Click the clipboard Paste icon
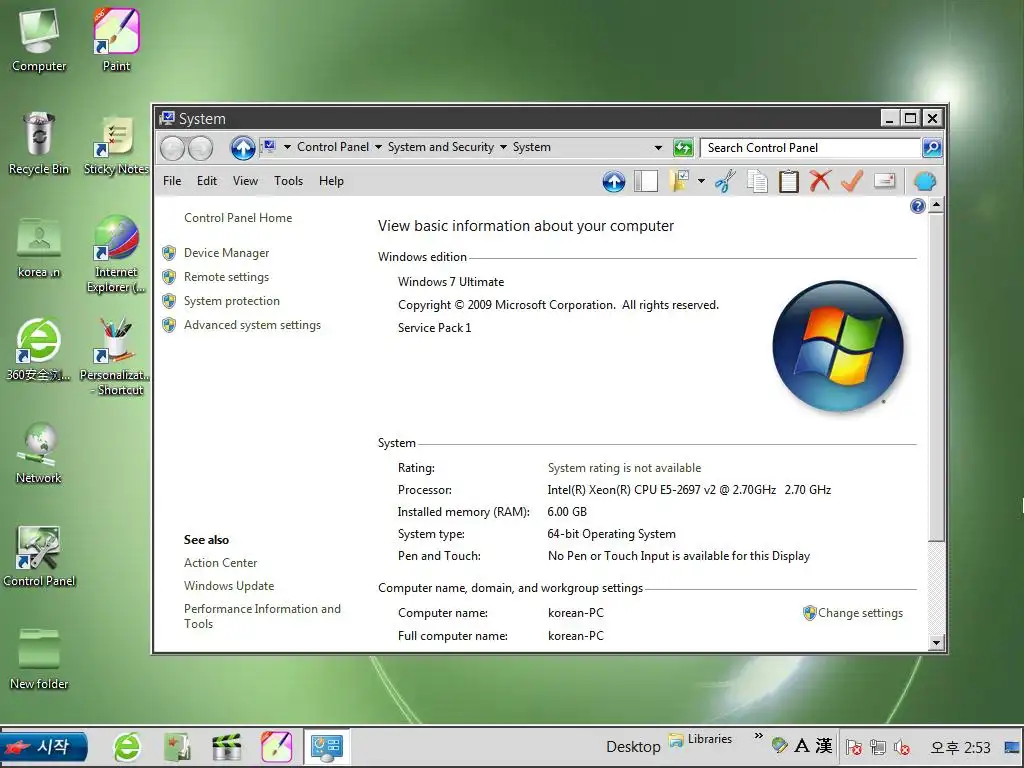 click(789, 181)
